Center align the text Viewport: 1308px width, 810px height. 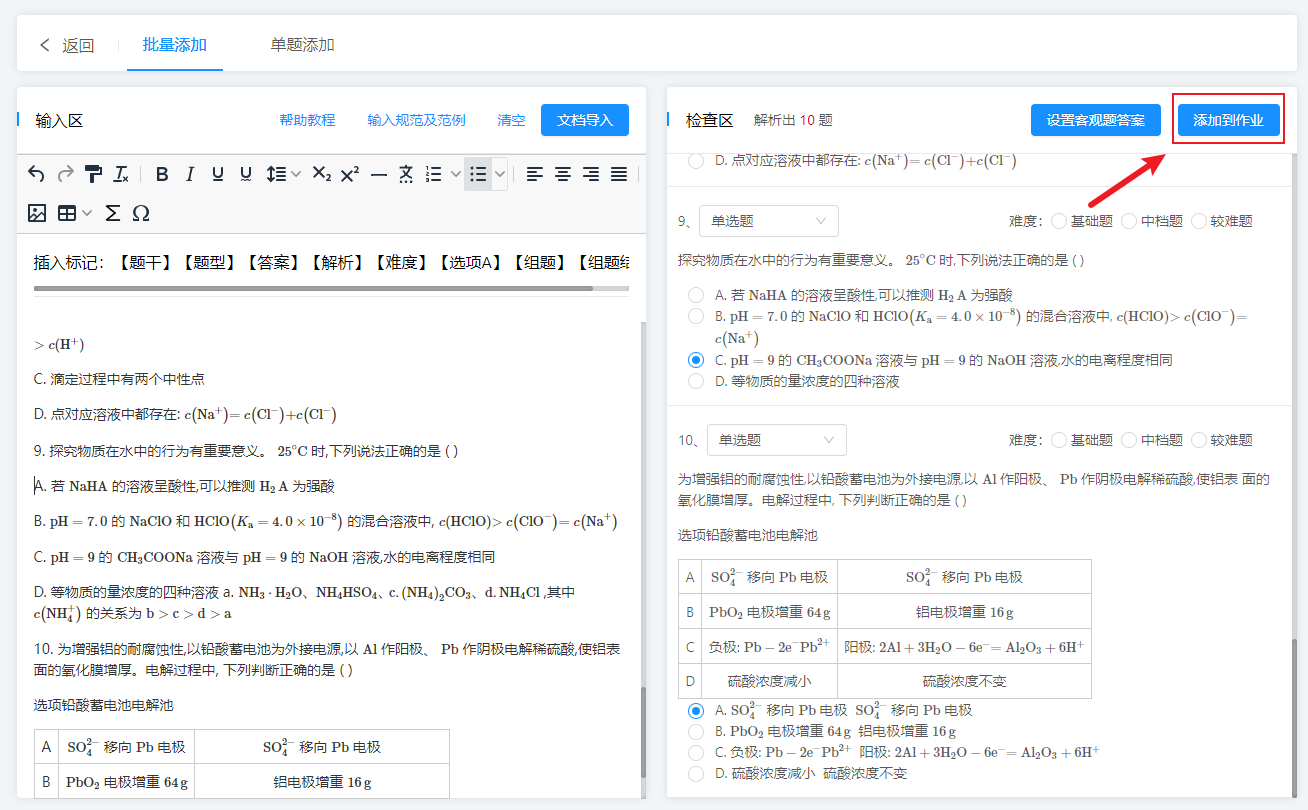point(563,174)
